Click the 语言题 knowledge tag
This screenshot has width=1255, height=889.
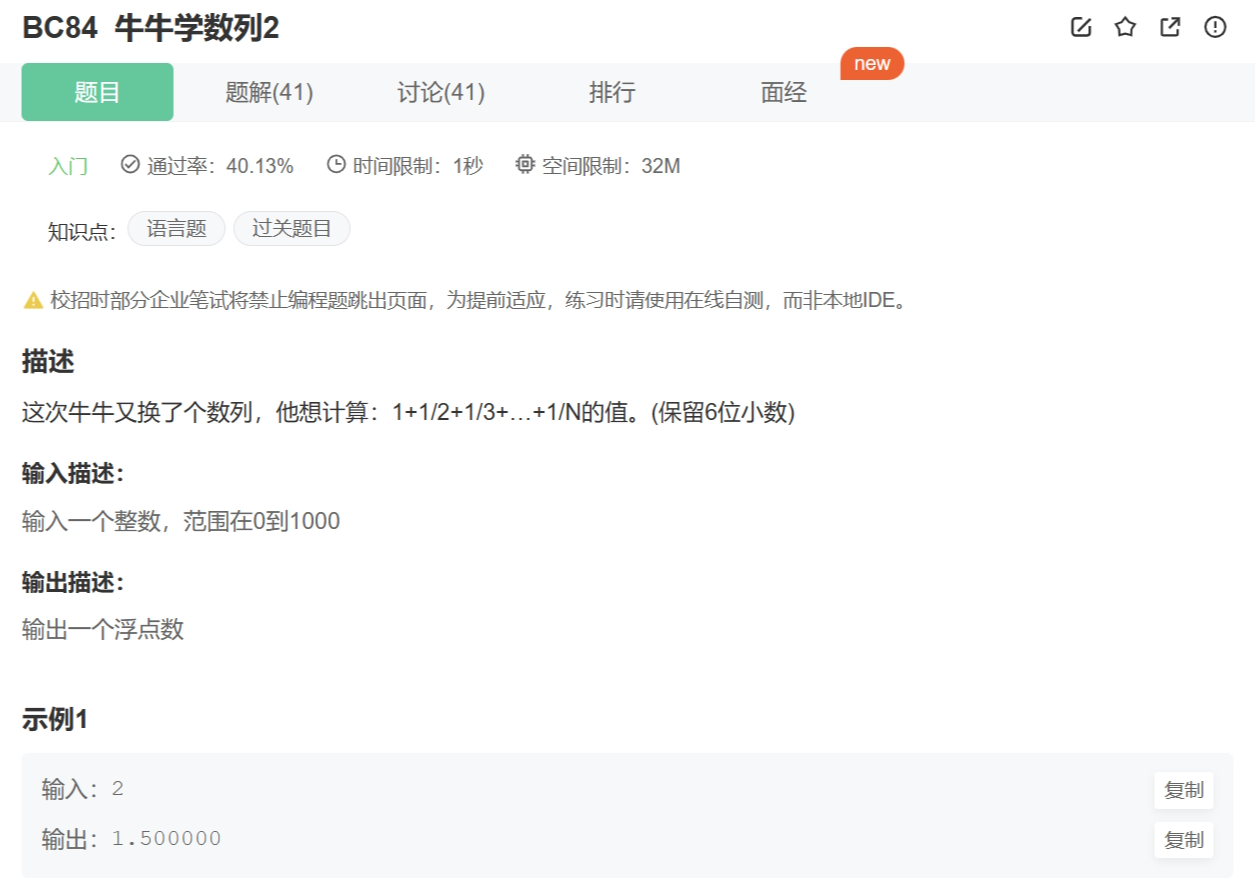coord(176,228)
